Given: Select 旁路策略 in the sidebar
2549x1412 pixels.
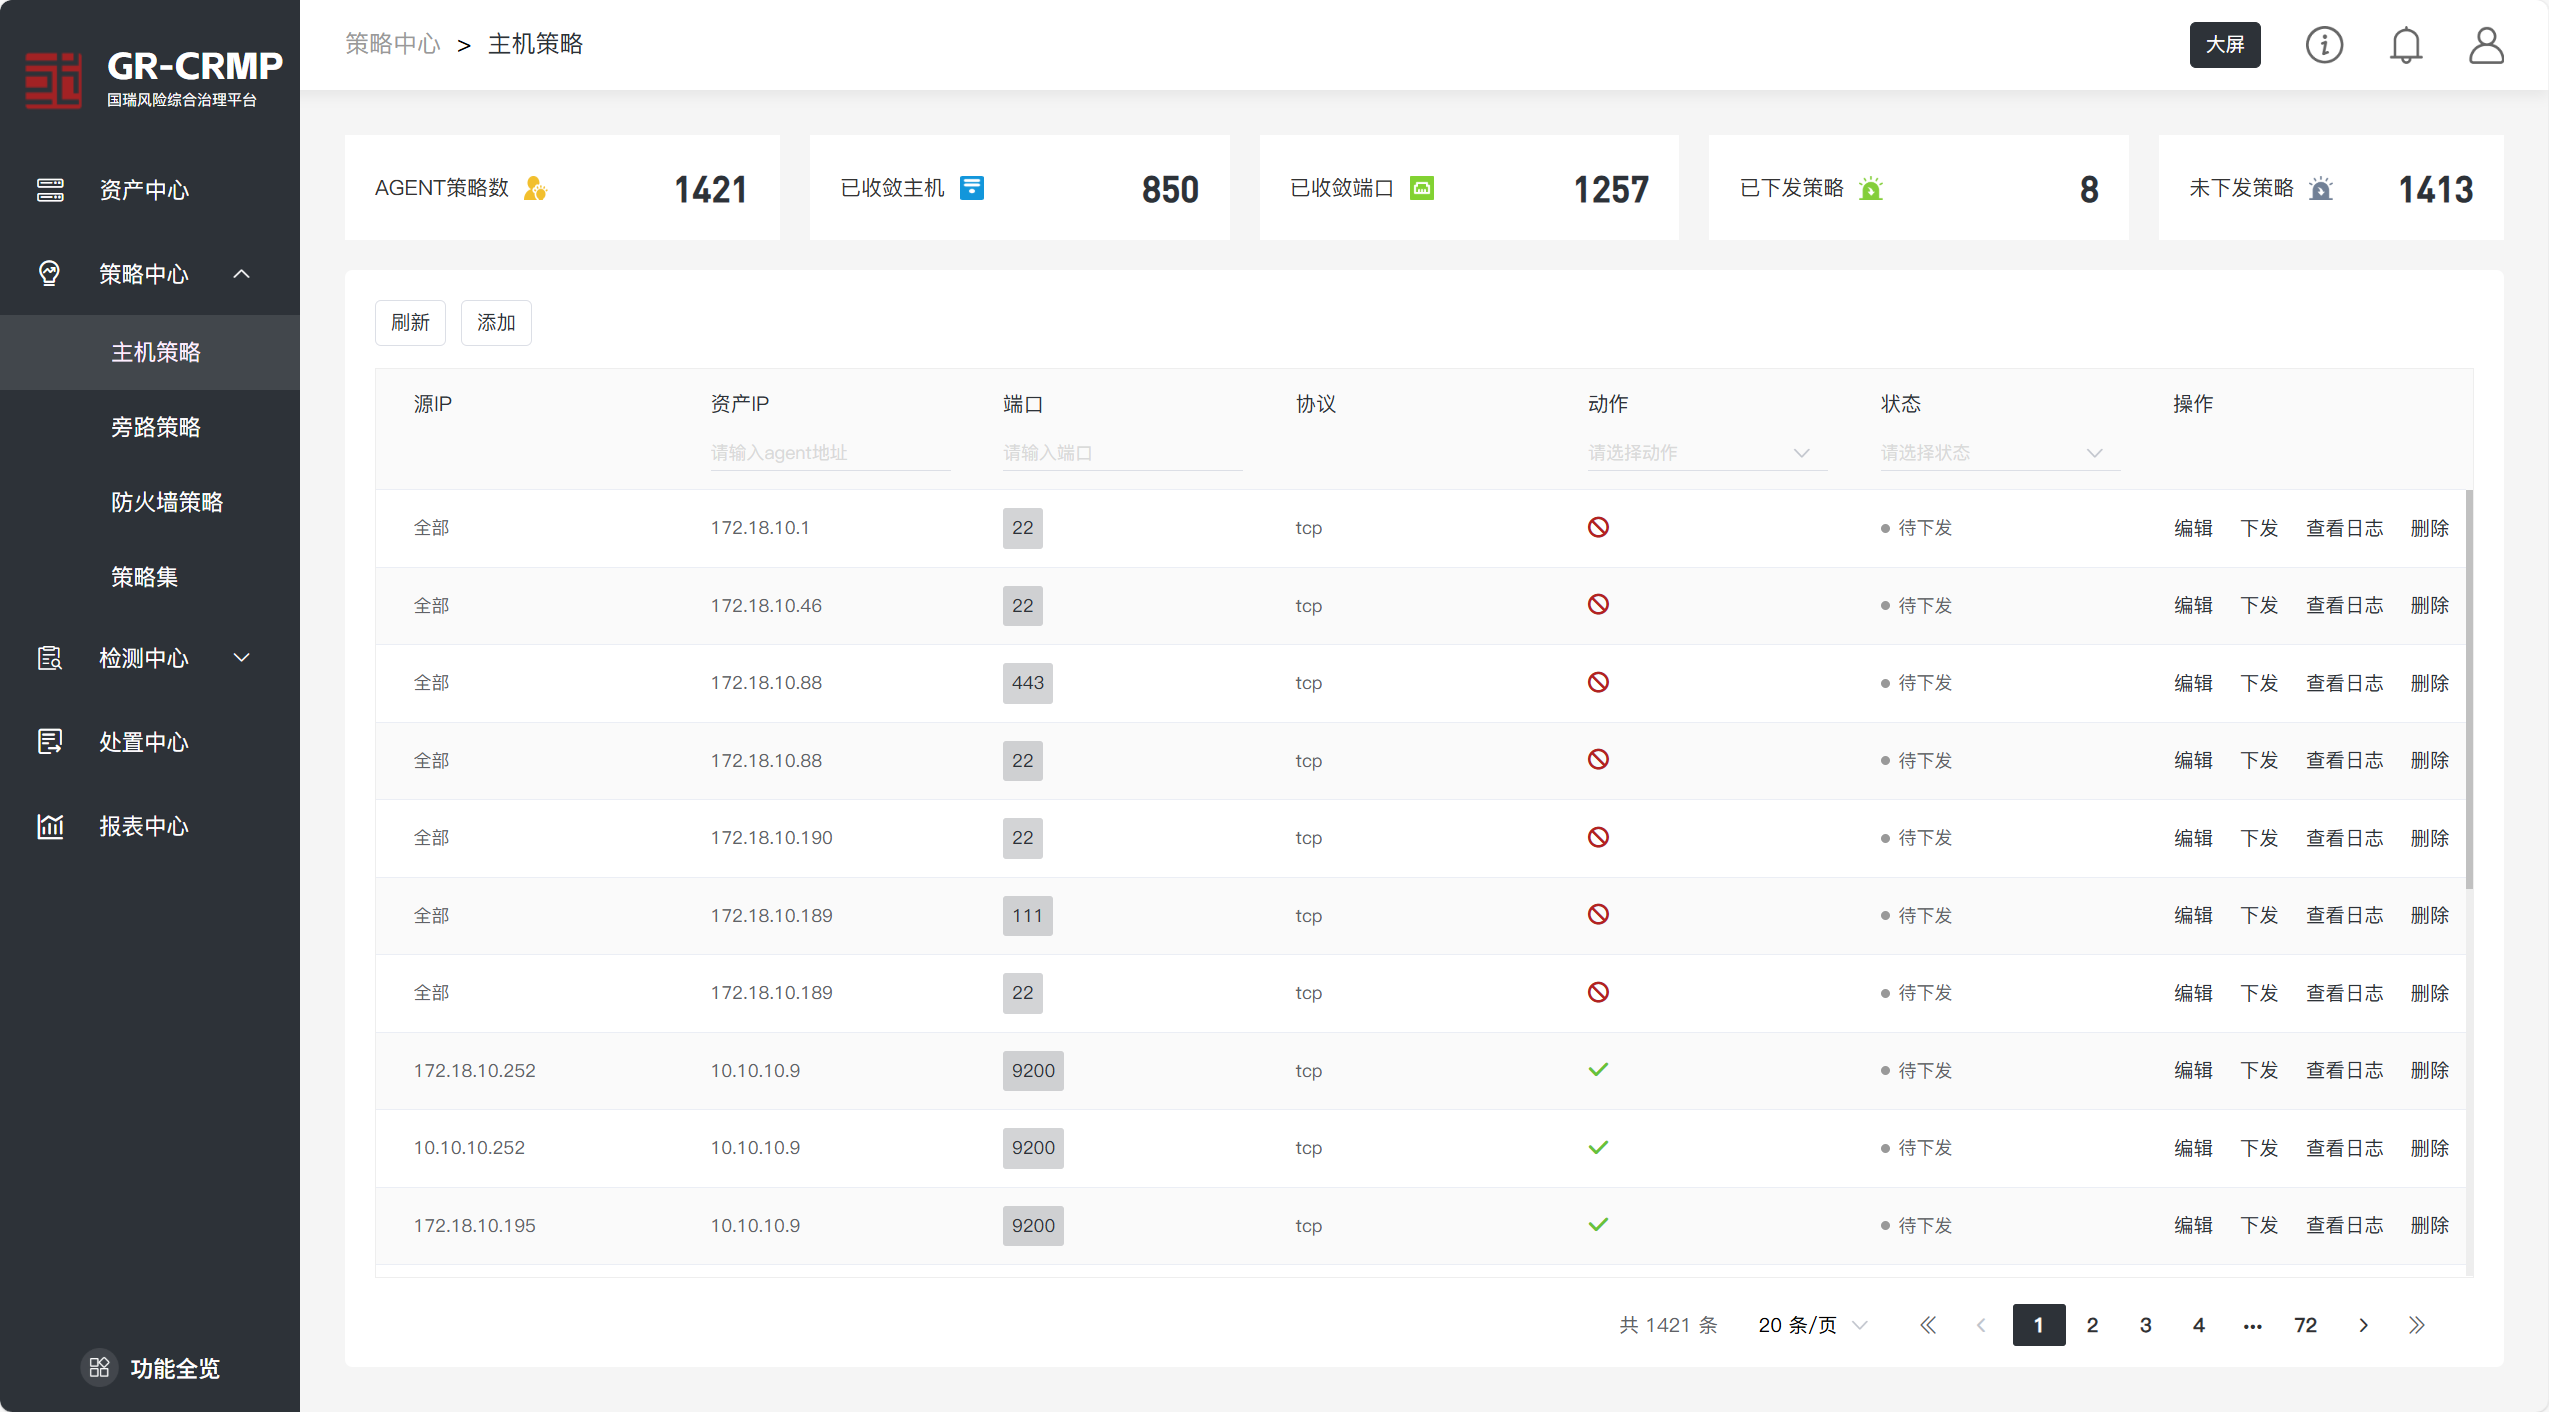Looking at the screenshot, I should pos(156,427).
